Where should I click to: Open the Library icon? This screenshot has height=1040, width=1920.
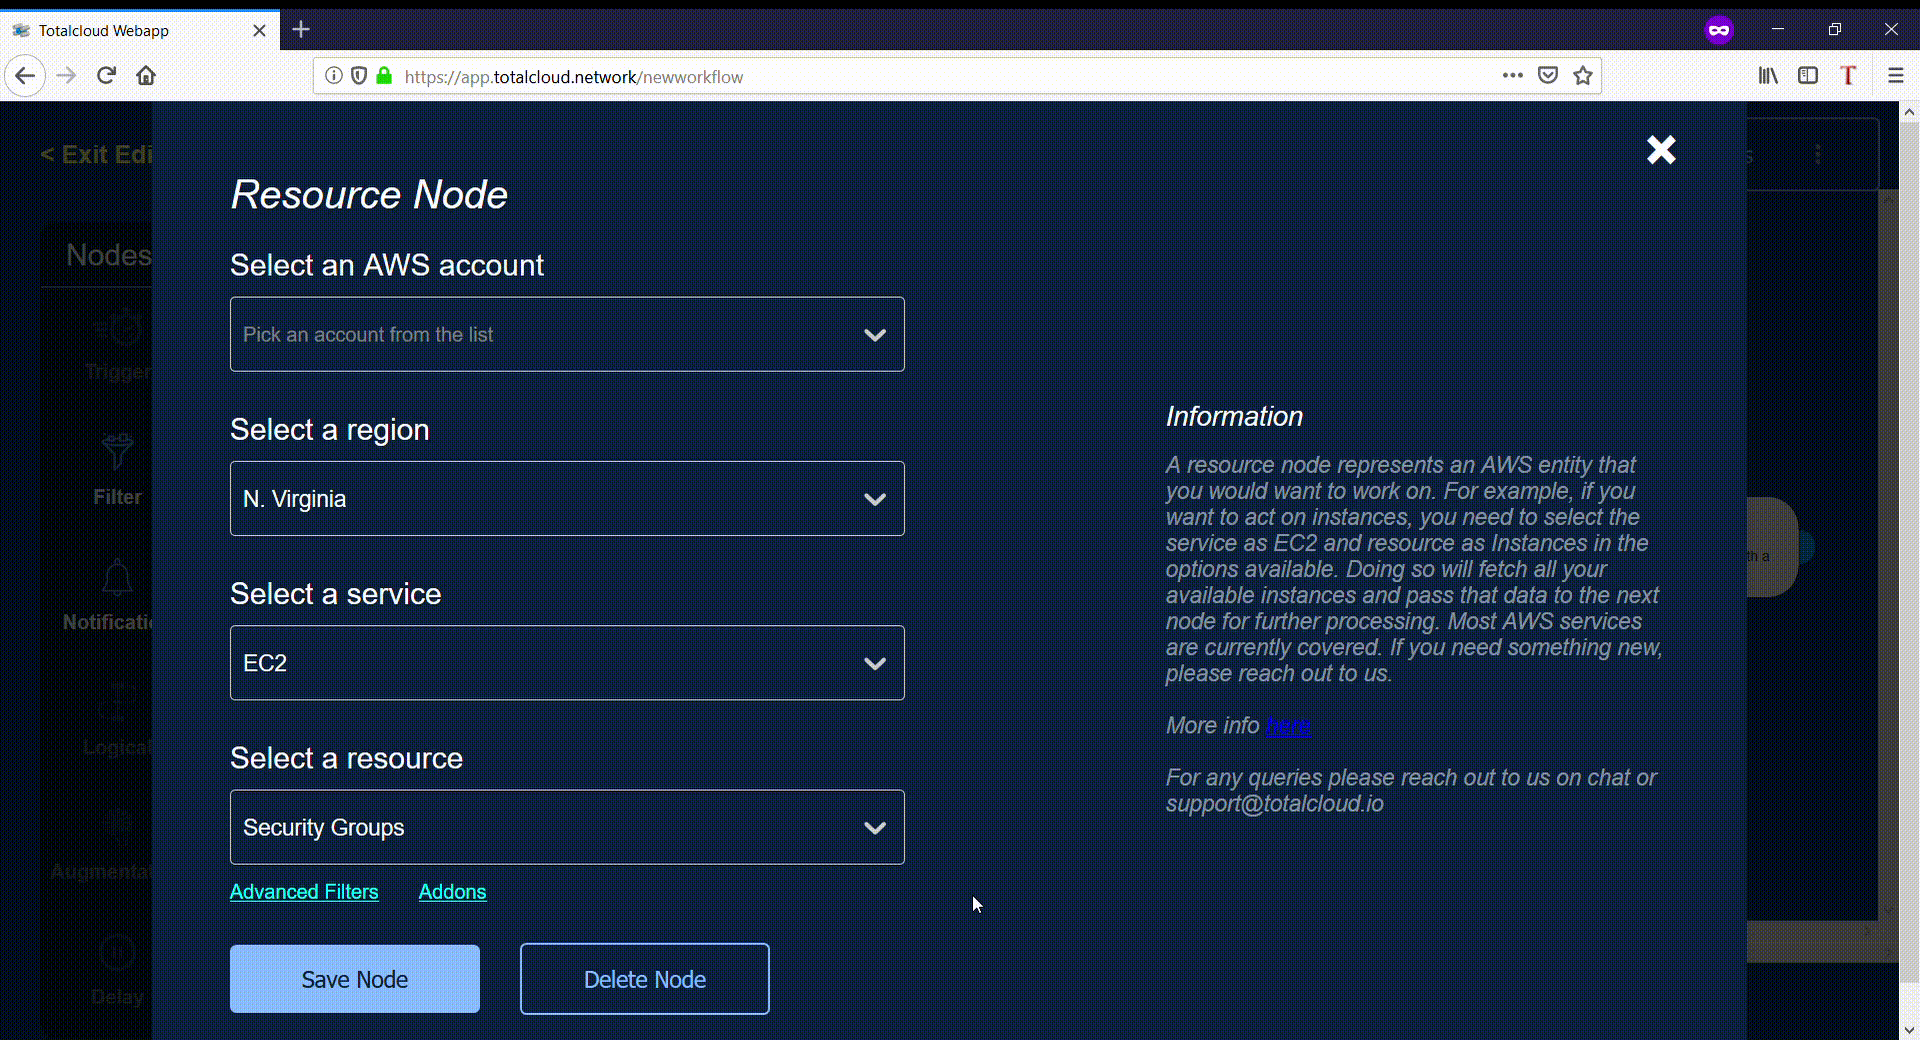coord(1768,76)
